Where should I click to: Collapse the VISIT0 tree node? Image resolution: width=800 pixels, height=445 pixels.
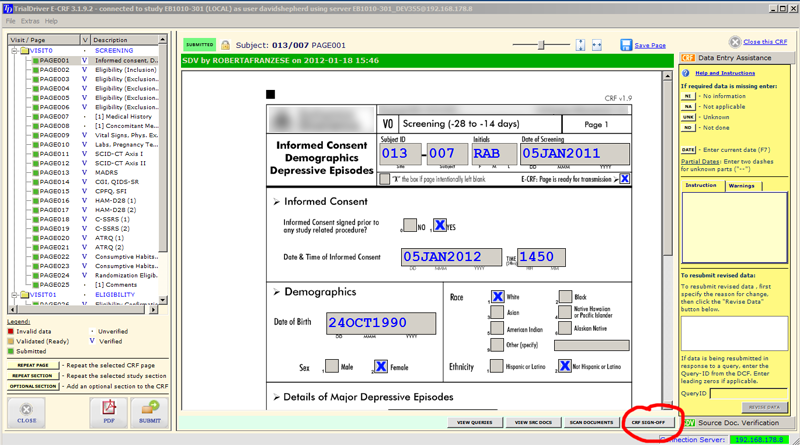click(15, 51)
